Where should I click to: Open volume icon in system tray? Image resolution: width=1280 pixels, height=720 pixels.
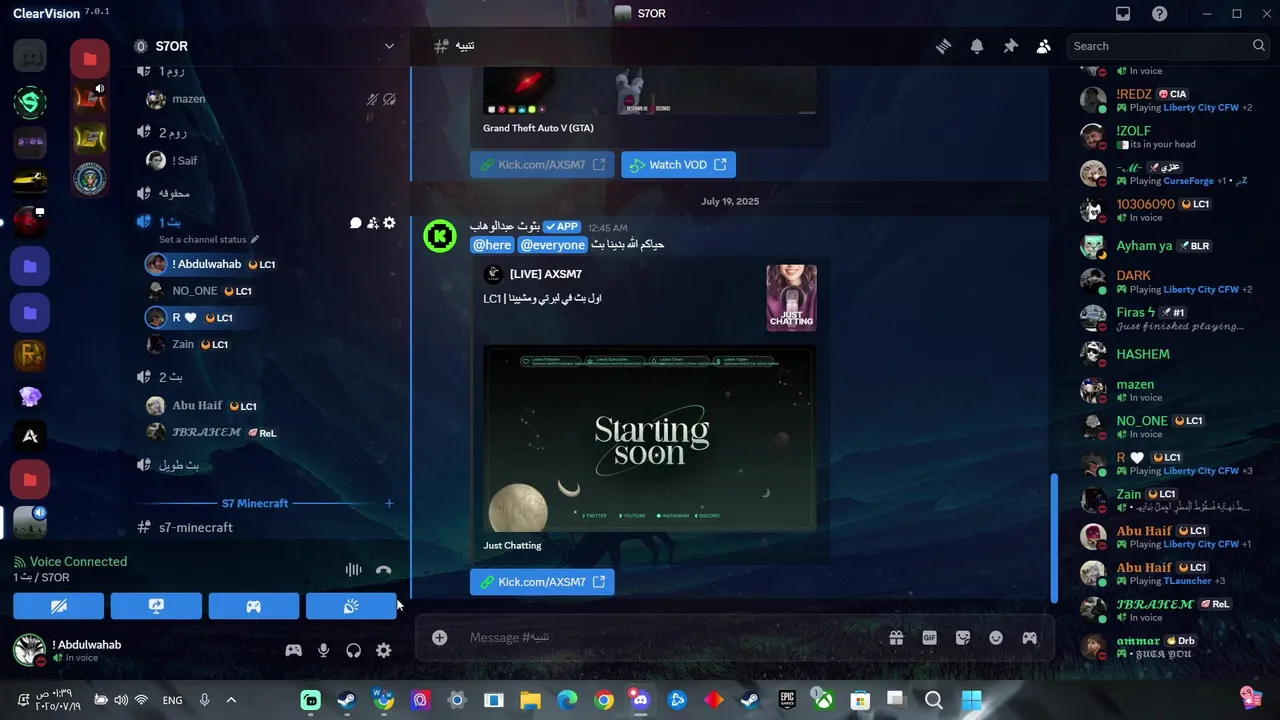point(121,700)
